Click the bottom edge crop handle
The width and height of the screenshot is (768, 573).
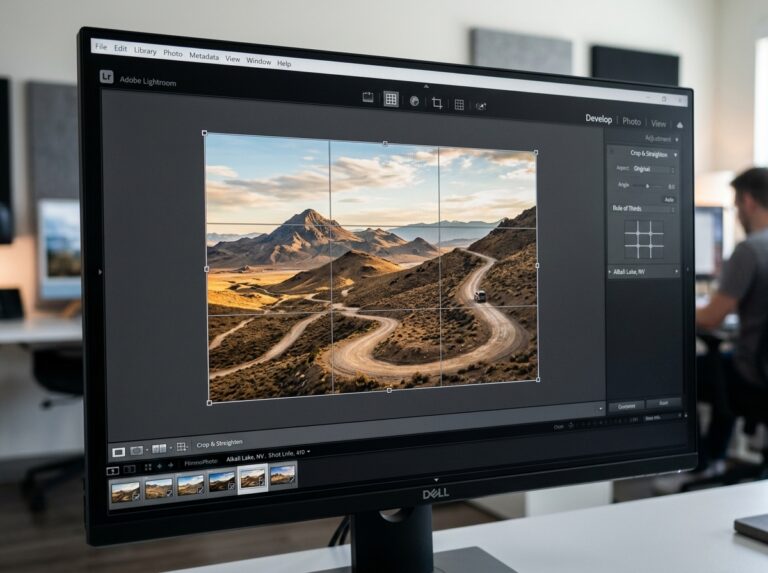(x=389, y=390)
